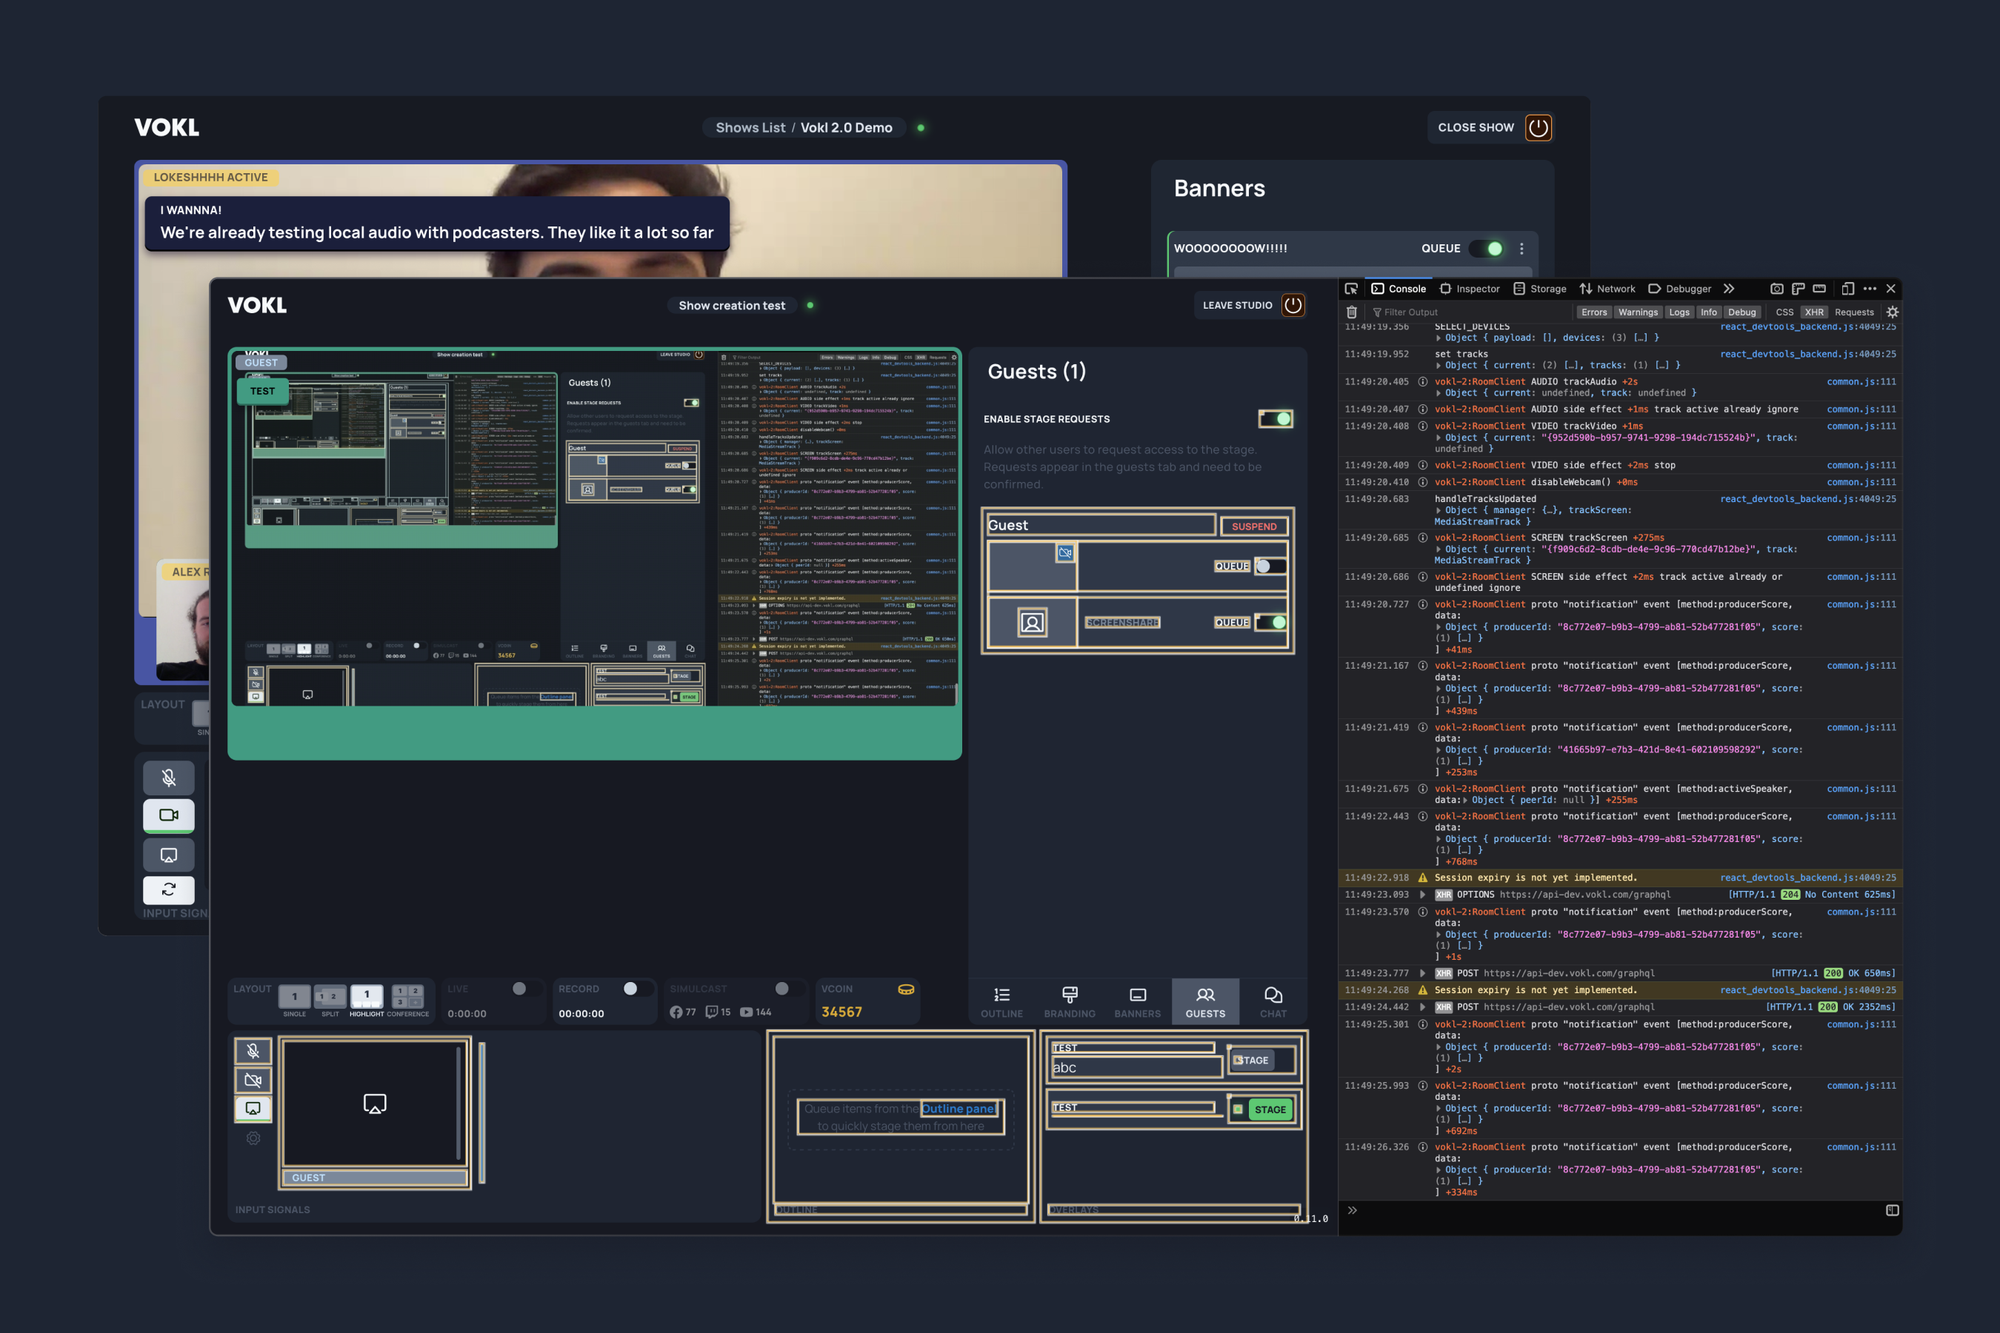Click the Outline panel link
2000x1333 pixels.
958,1109
